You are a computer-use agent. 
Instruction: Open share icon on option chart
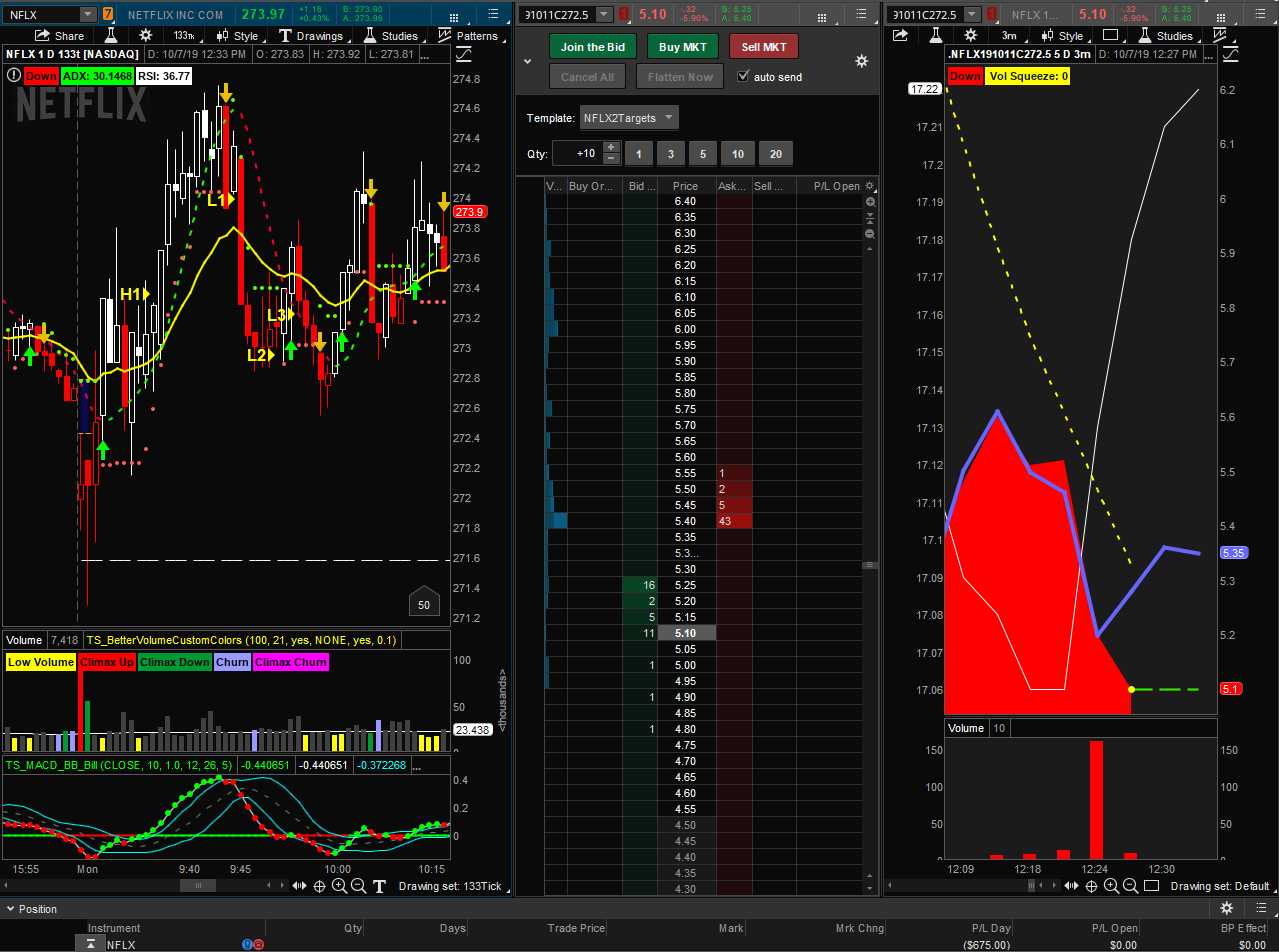(900, 36)
